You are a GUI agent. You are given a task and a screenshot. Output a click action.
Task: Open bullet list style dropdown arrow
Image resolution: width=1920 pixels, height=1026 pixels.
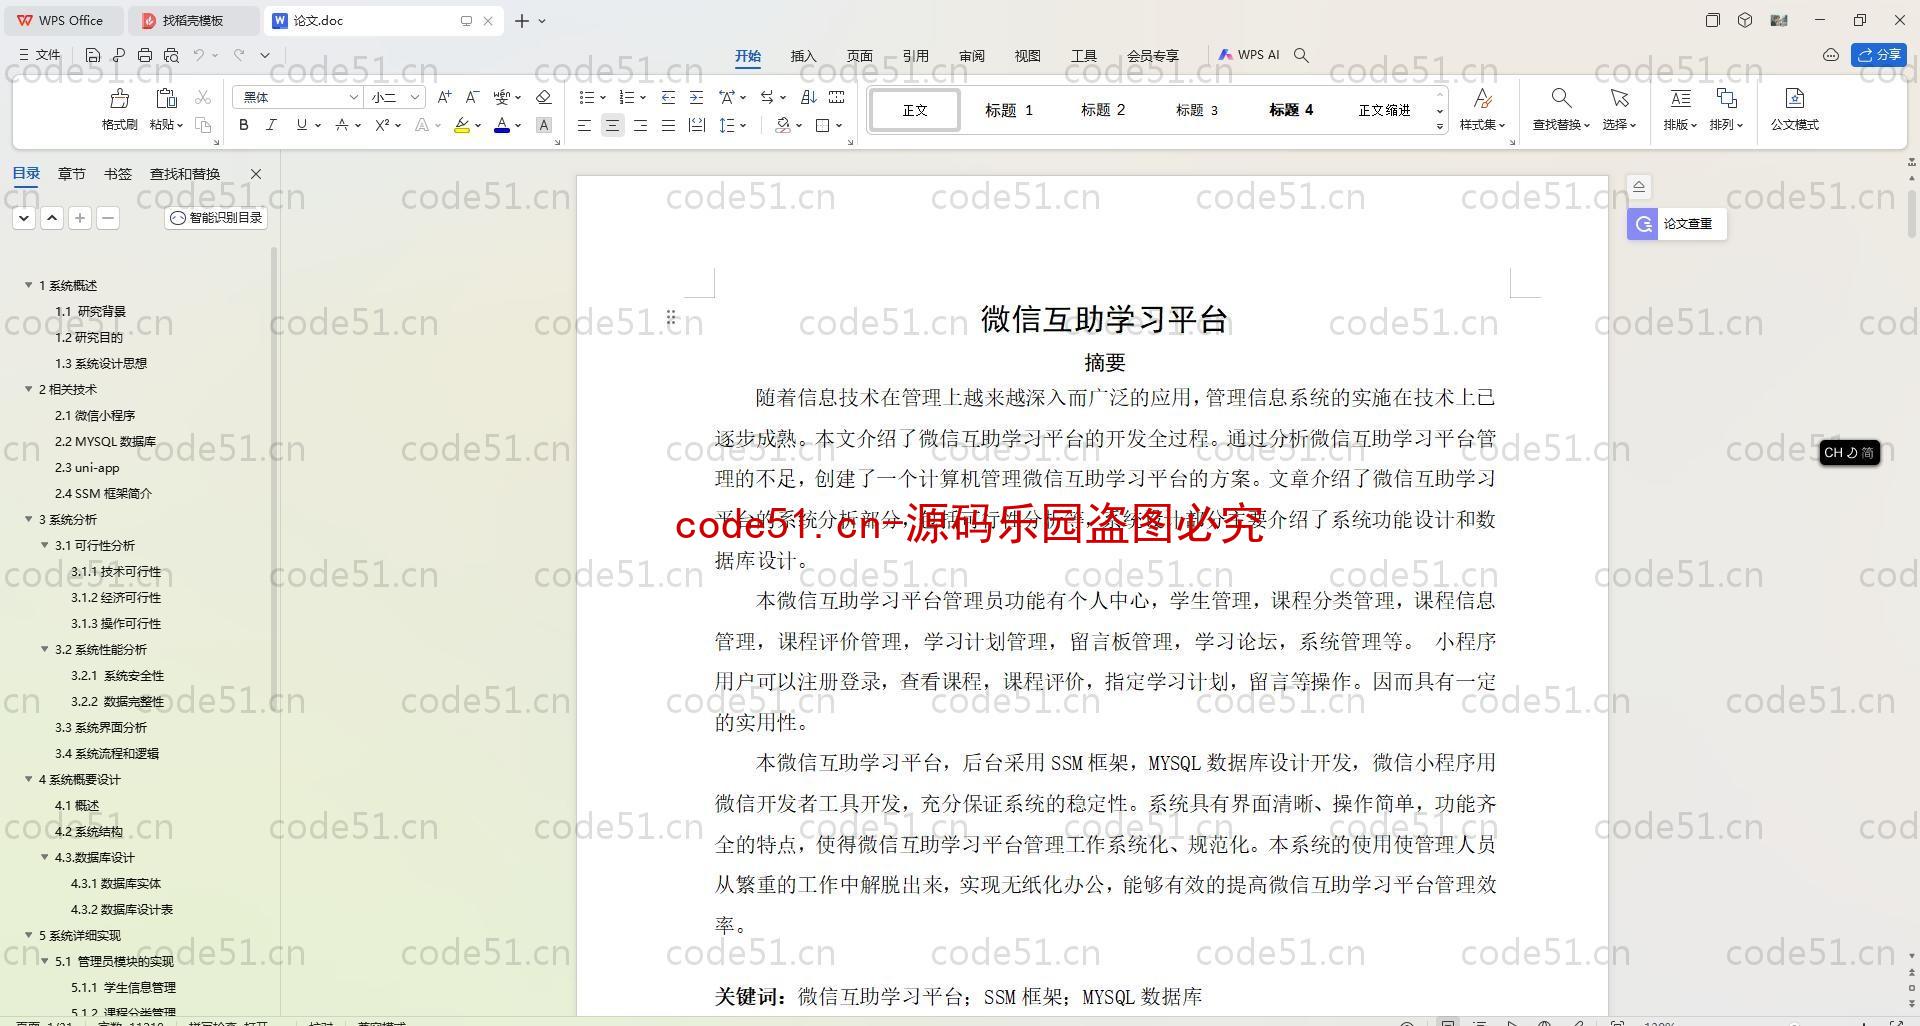[x=603, y=97]
